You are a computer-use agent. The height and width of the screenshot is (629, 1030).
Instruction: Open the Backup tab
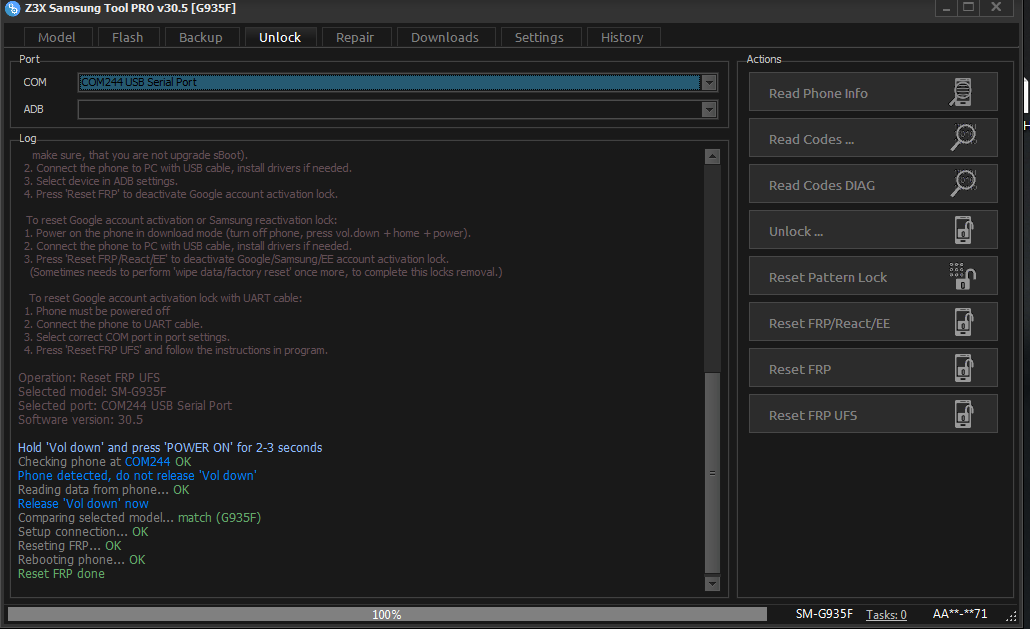pyautogui.click(x=201, y=37)
